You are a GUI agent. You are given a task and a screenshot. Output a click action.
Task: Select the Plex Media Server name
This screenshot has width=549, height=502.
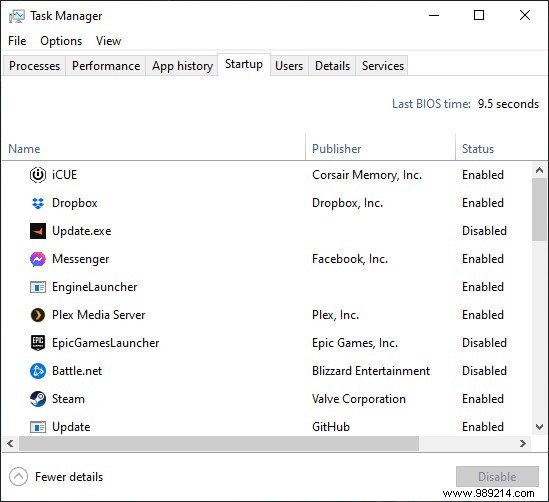coord(98,315)
